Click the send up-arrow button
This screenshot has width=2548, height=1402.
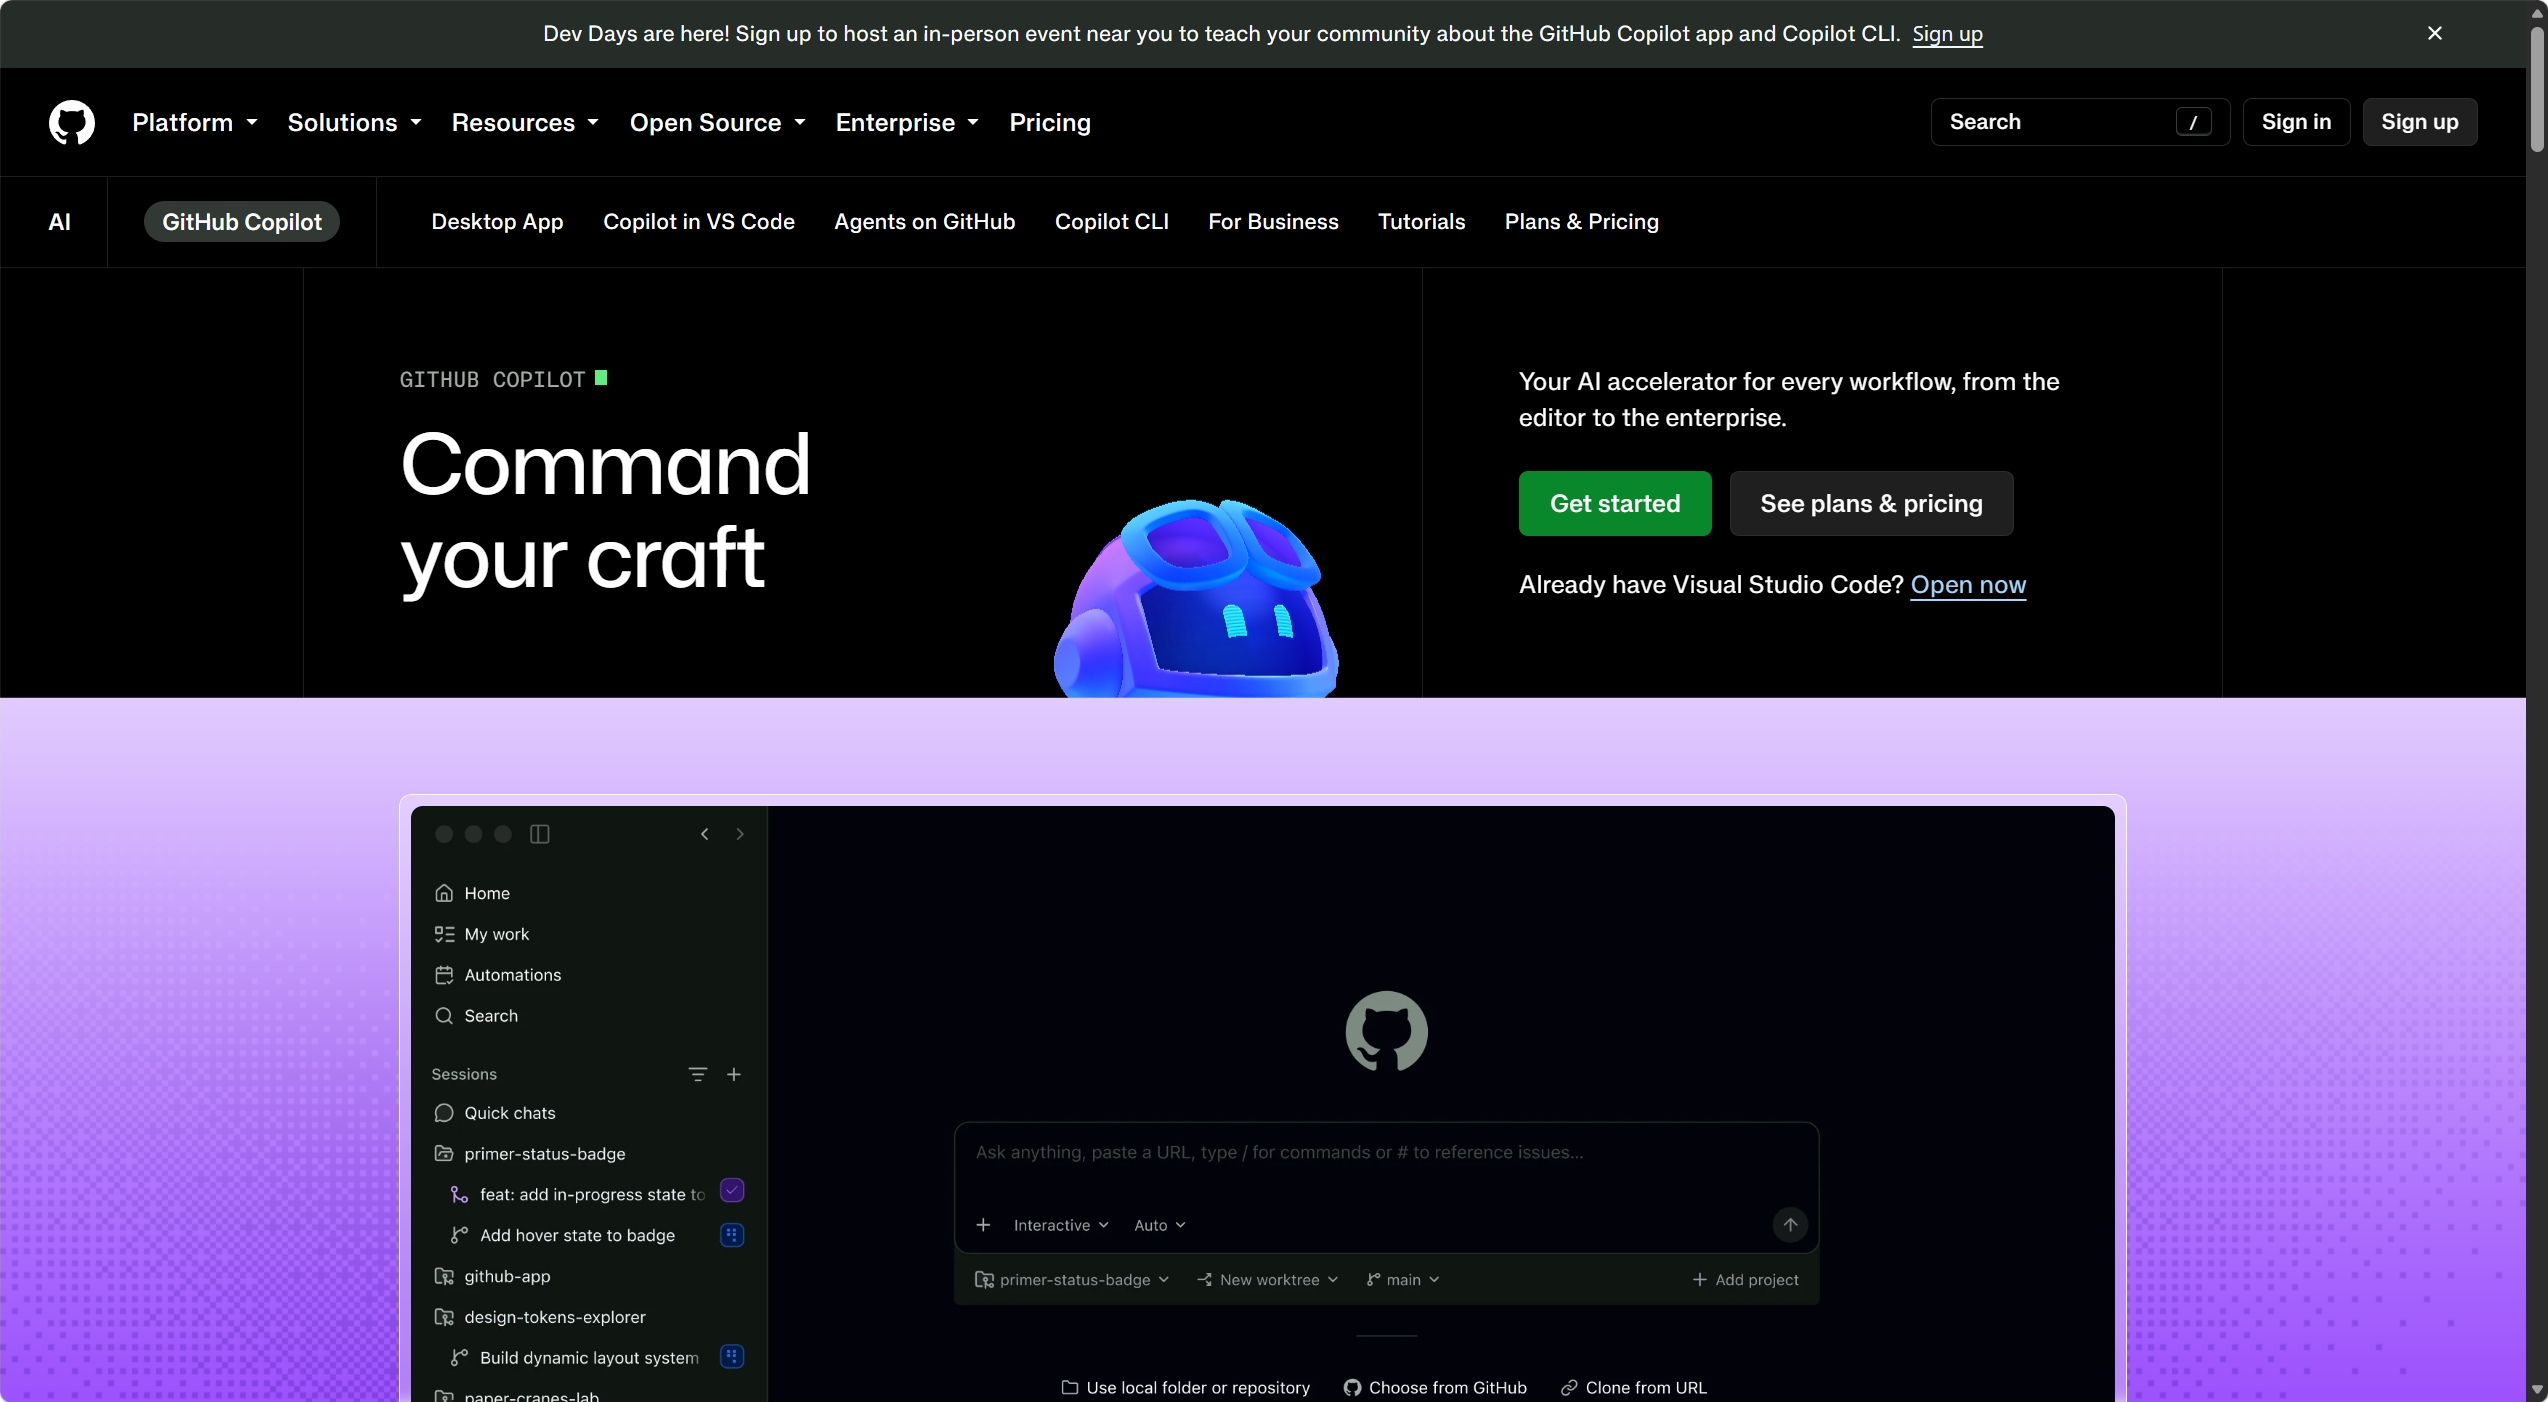1790,1225
